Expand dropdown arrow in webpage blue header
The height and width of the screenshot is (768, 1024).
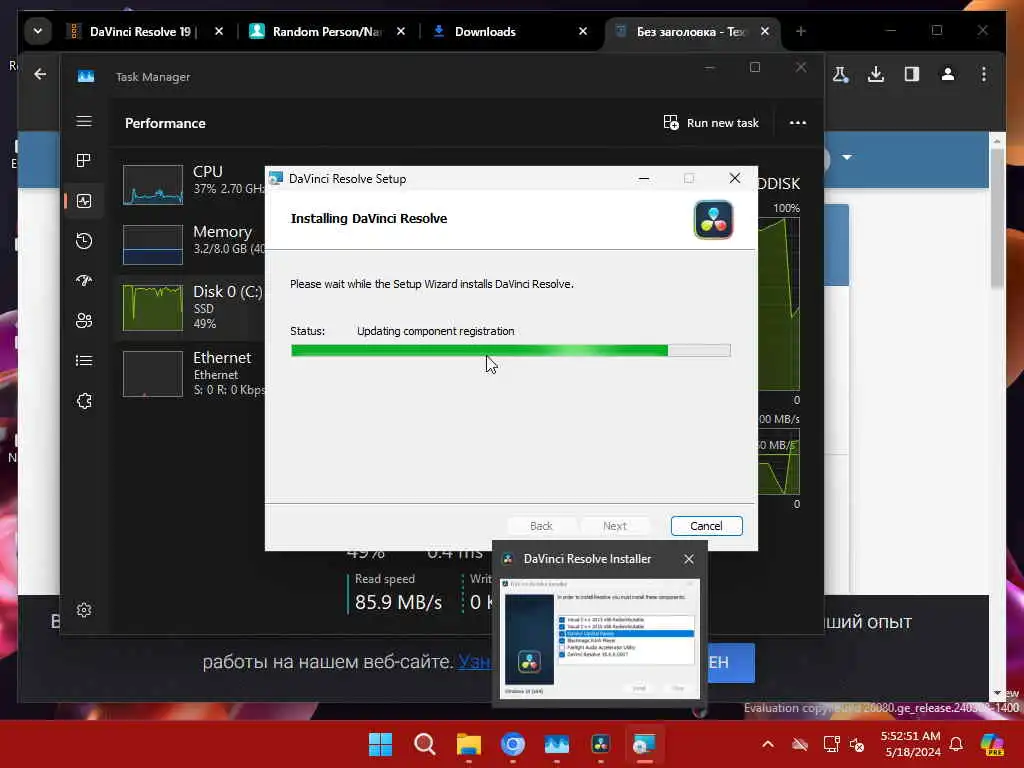[x=847, y=157]
